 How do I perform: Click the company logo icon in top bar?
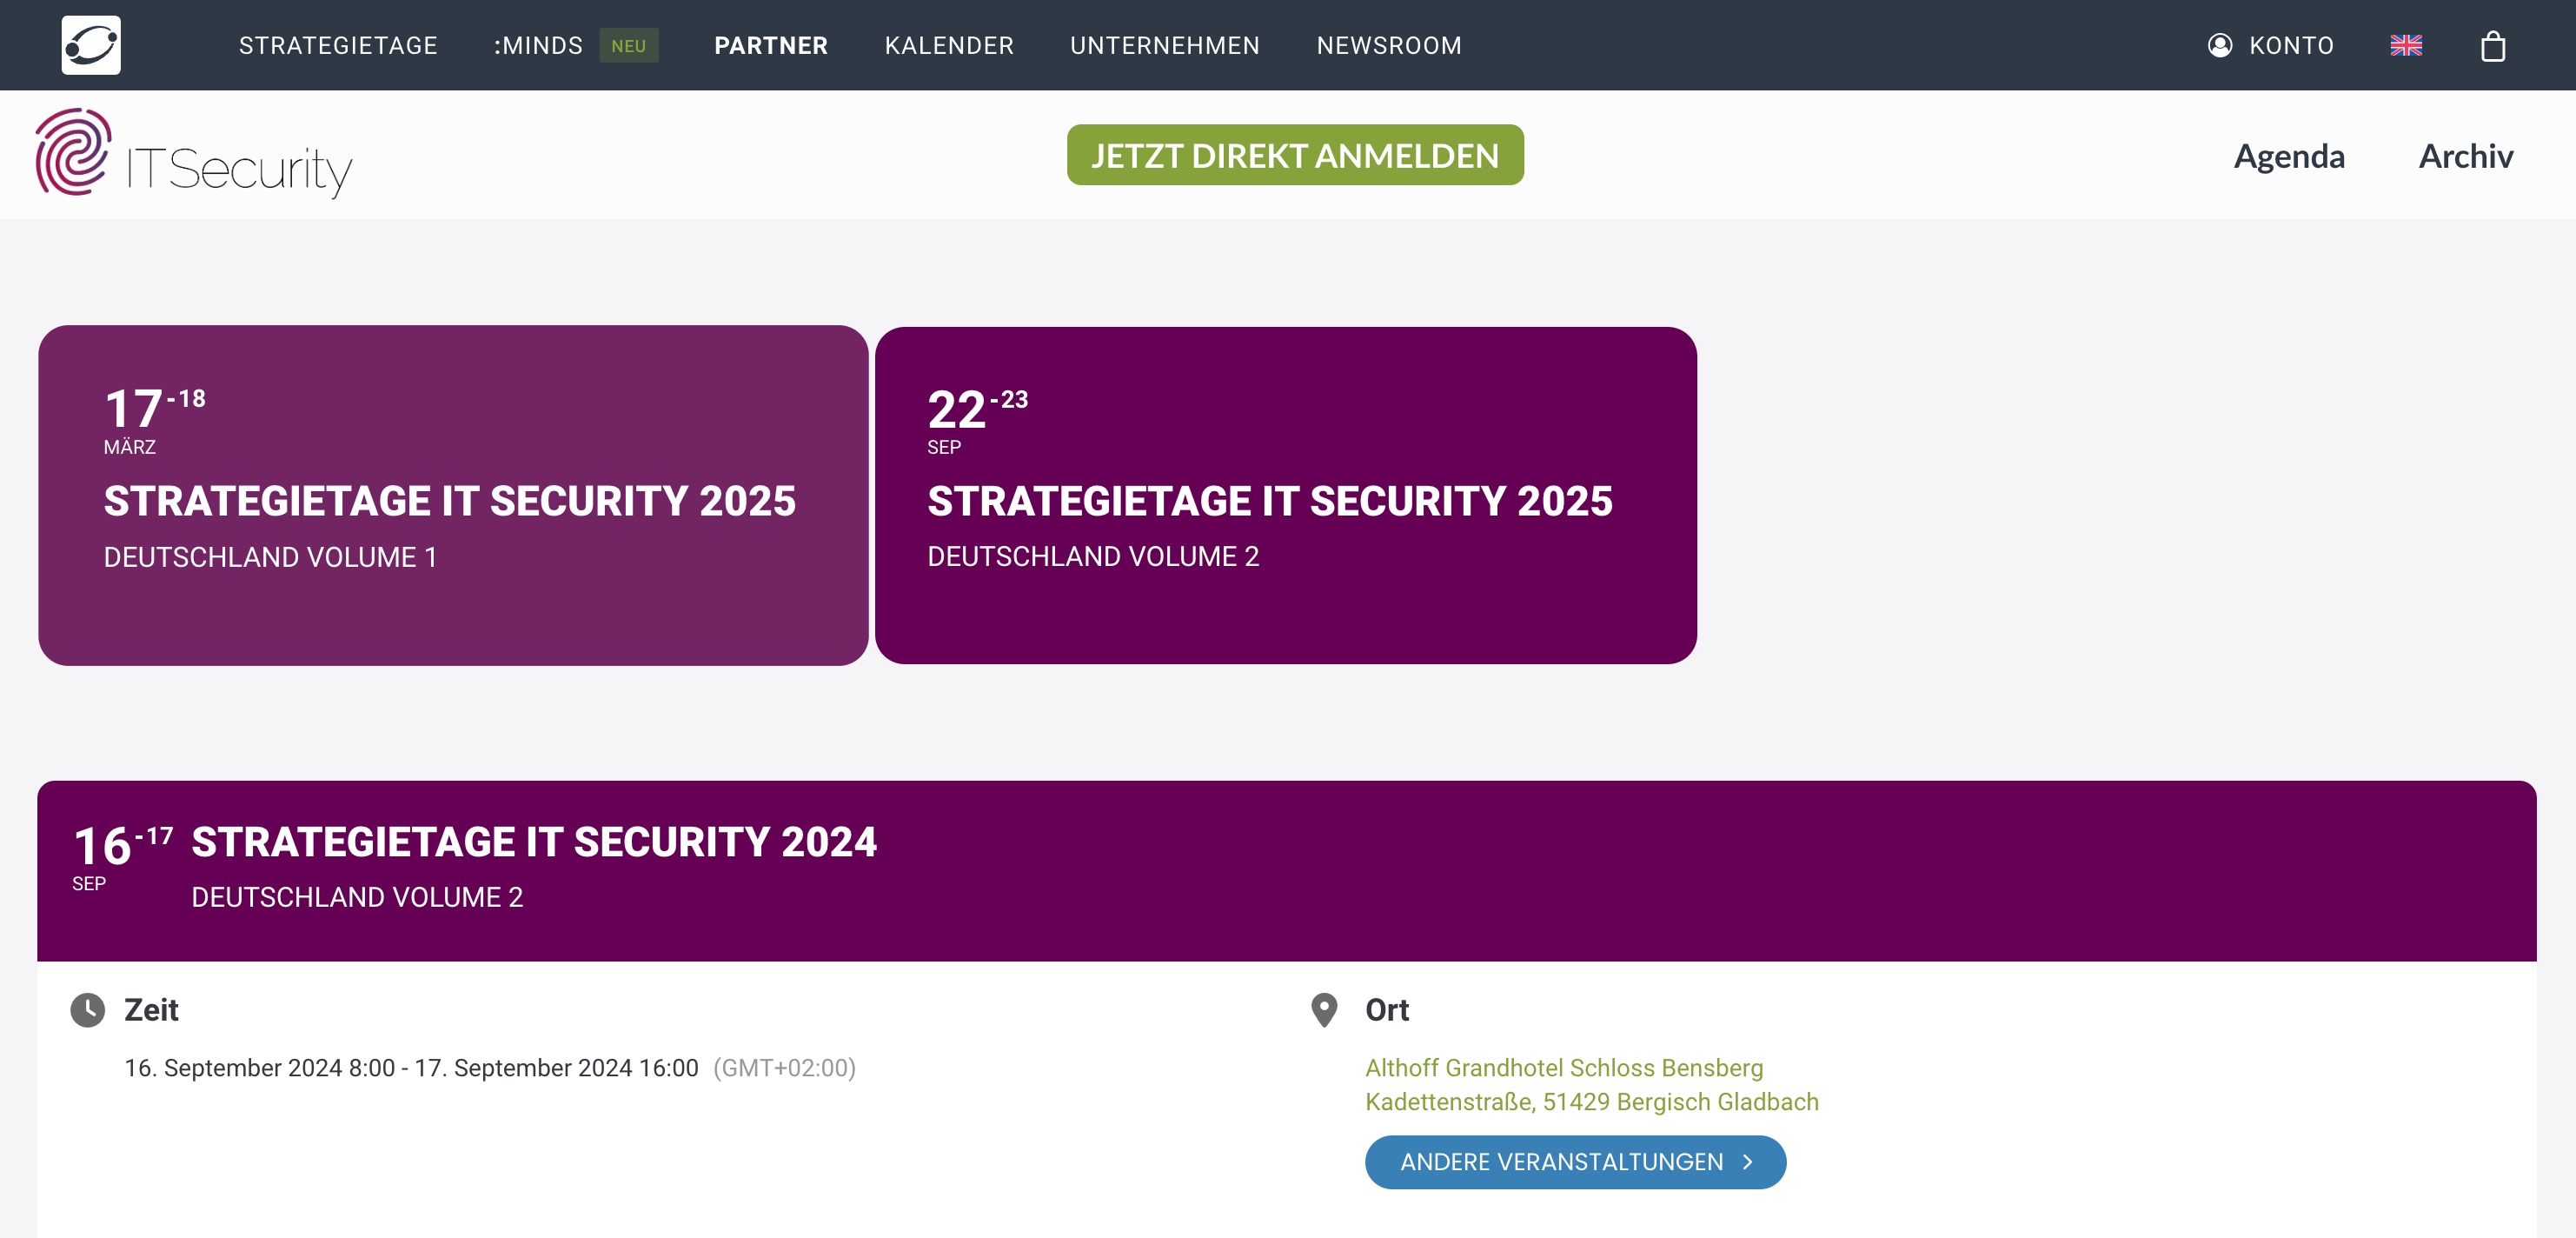(x=91, y=45)
